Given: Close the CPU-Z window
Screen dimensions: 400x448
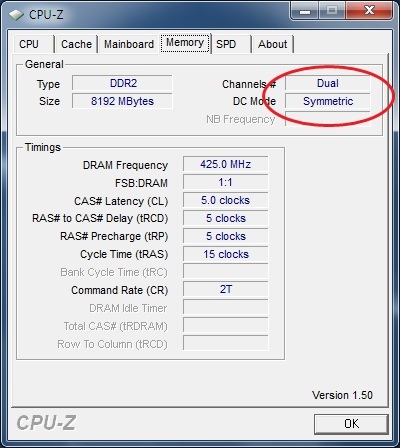Looking at the screenshot, I should pyautogui.click(x=369, y=11).
